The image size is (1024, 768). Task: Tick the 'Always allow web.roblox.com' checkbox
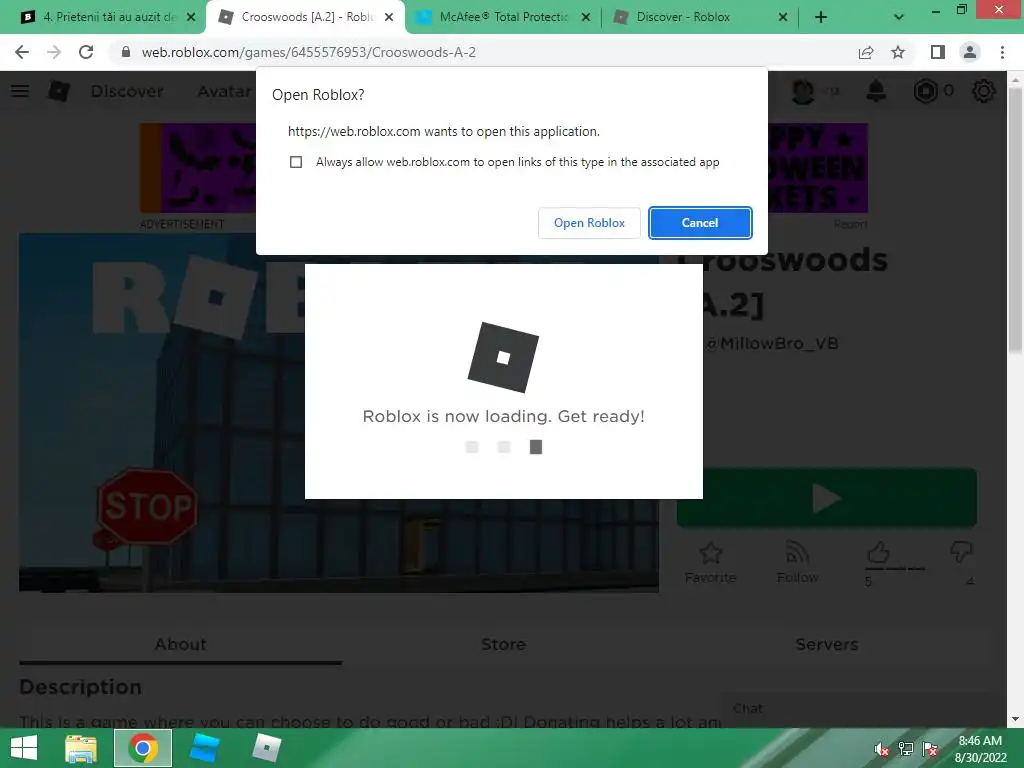296,162
